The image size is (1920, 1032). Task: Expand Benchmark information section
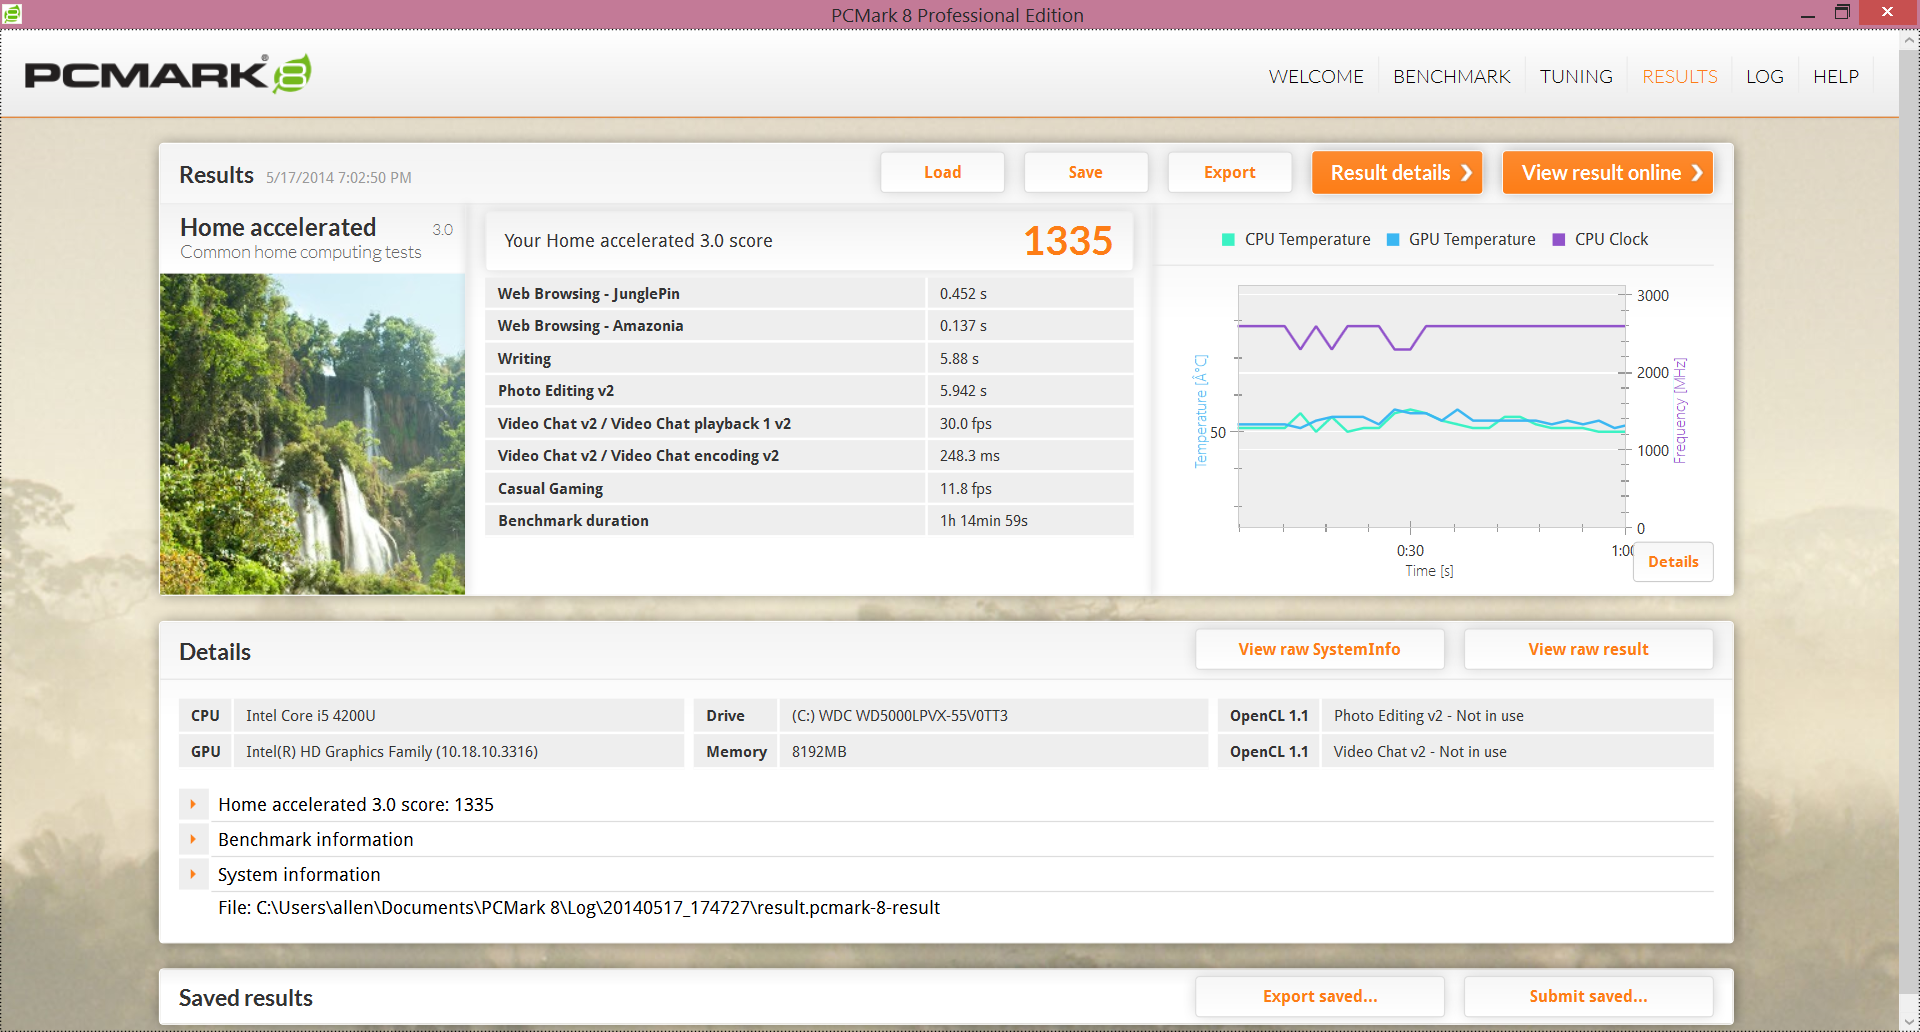pos(193,839)
